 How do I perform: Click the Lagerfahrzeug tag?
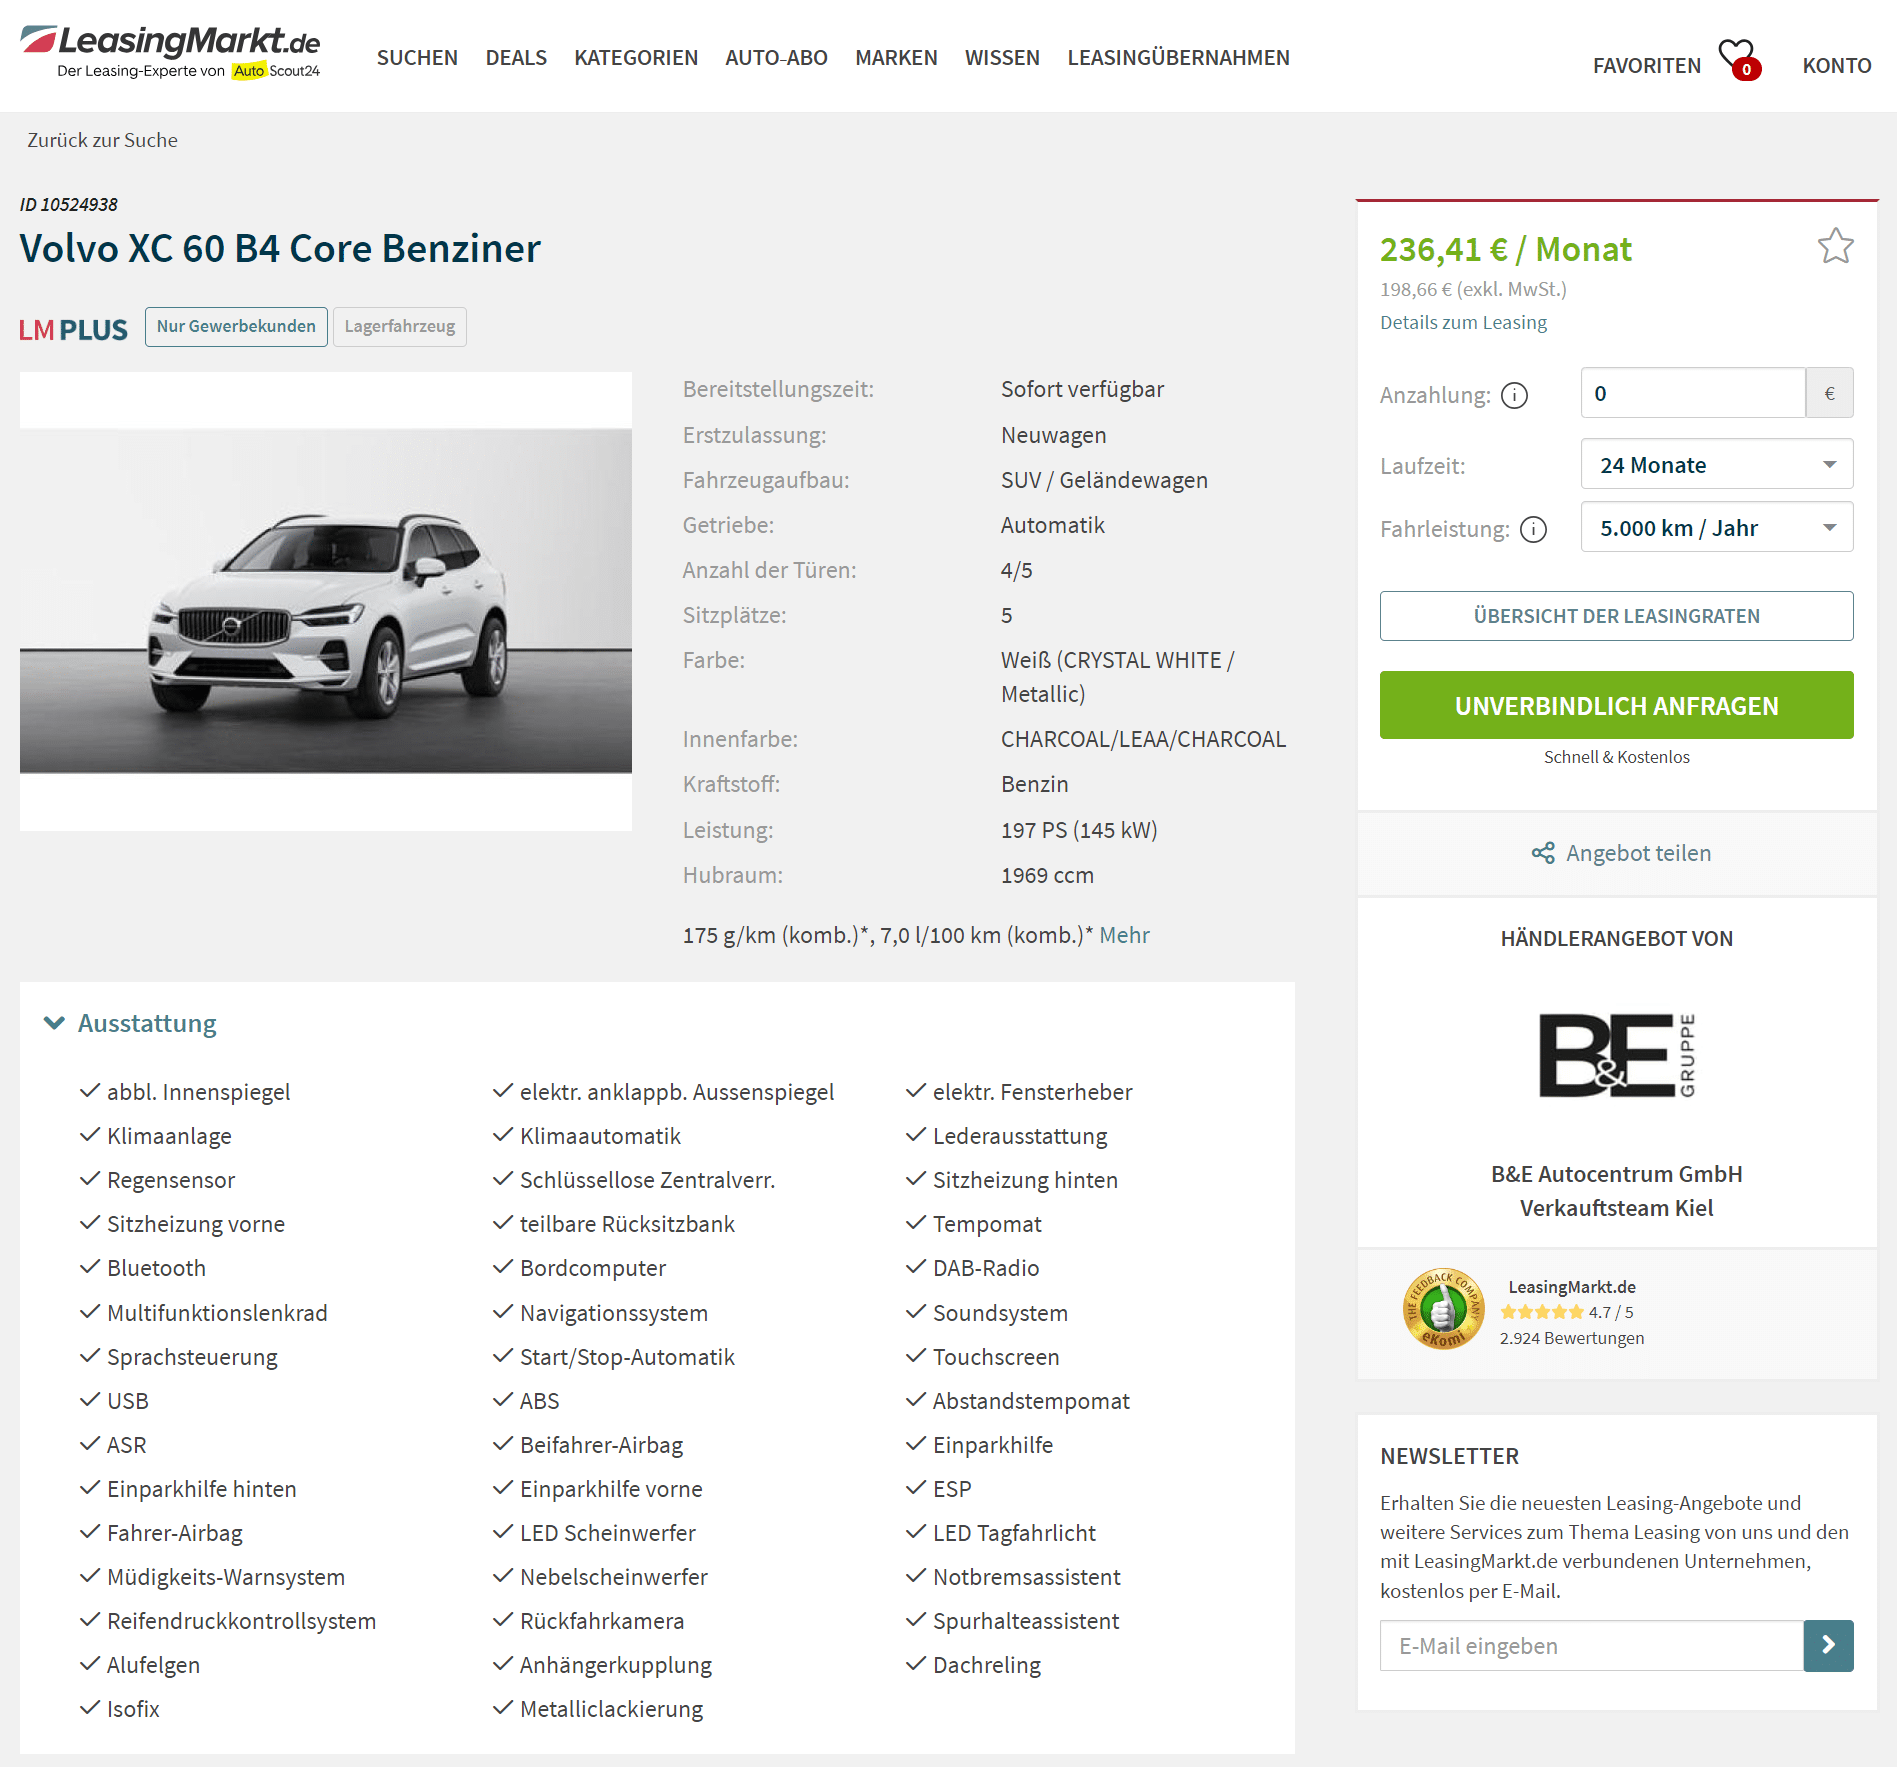coord(399,327)
